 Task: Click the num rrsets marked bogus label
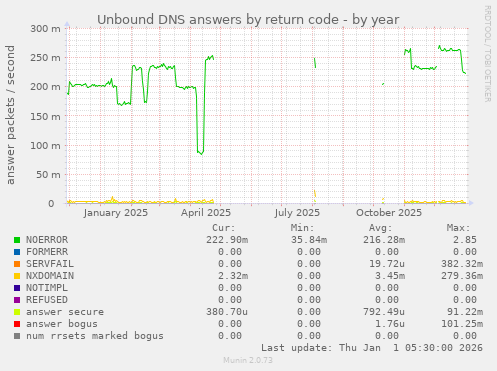pos(95,336)
